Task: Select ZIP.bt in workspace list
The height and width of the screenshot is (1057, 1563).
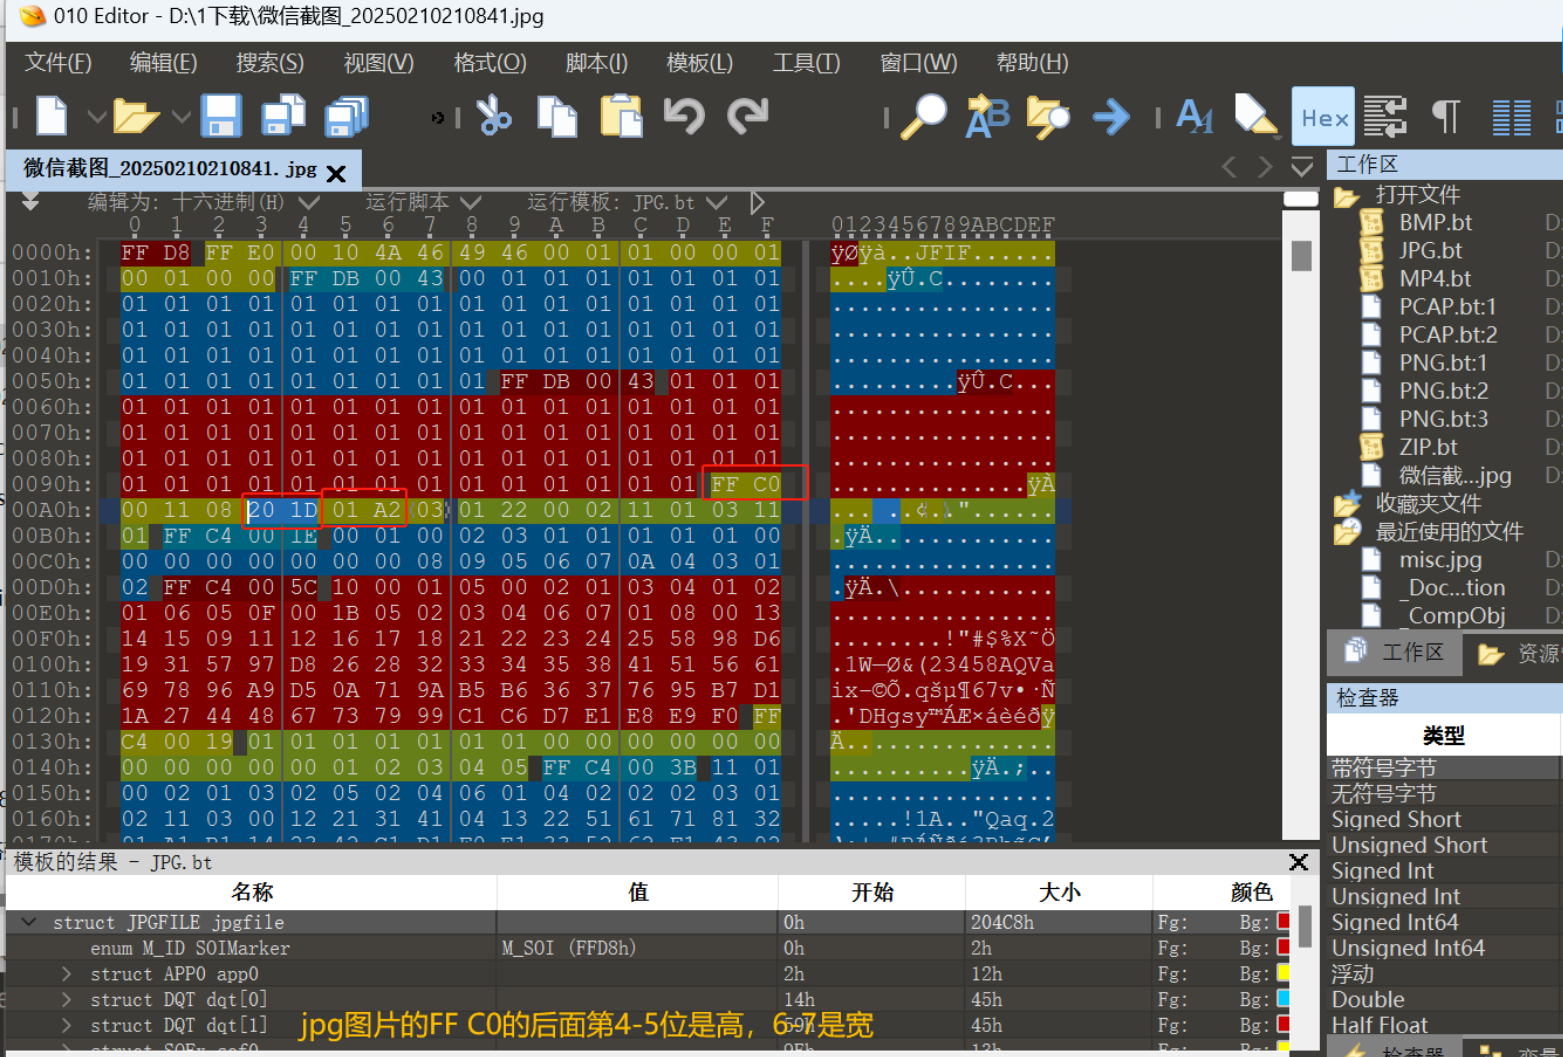Action: pyautogui.click(x=1428, y=446)
